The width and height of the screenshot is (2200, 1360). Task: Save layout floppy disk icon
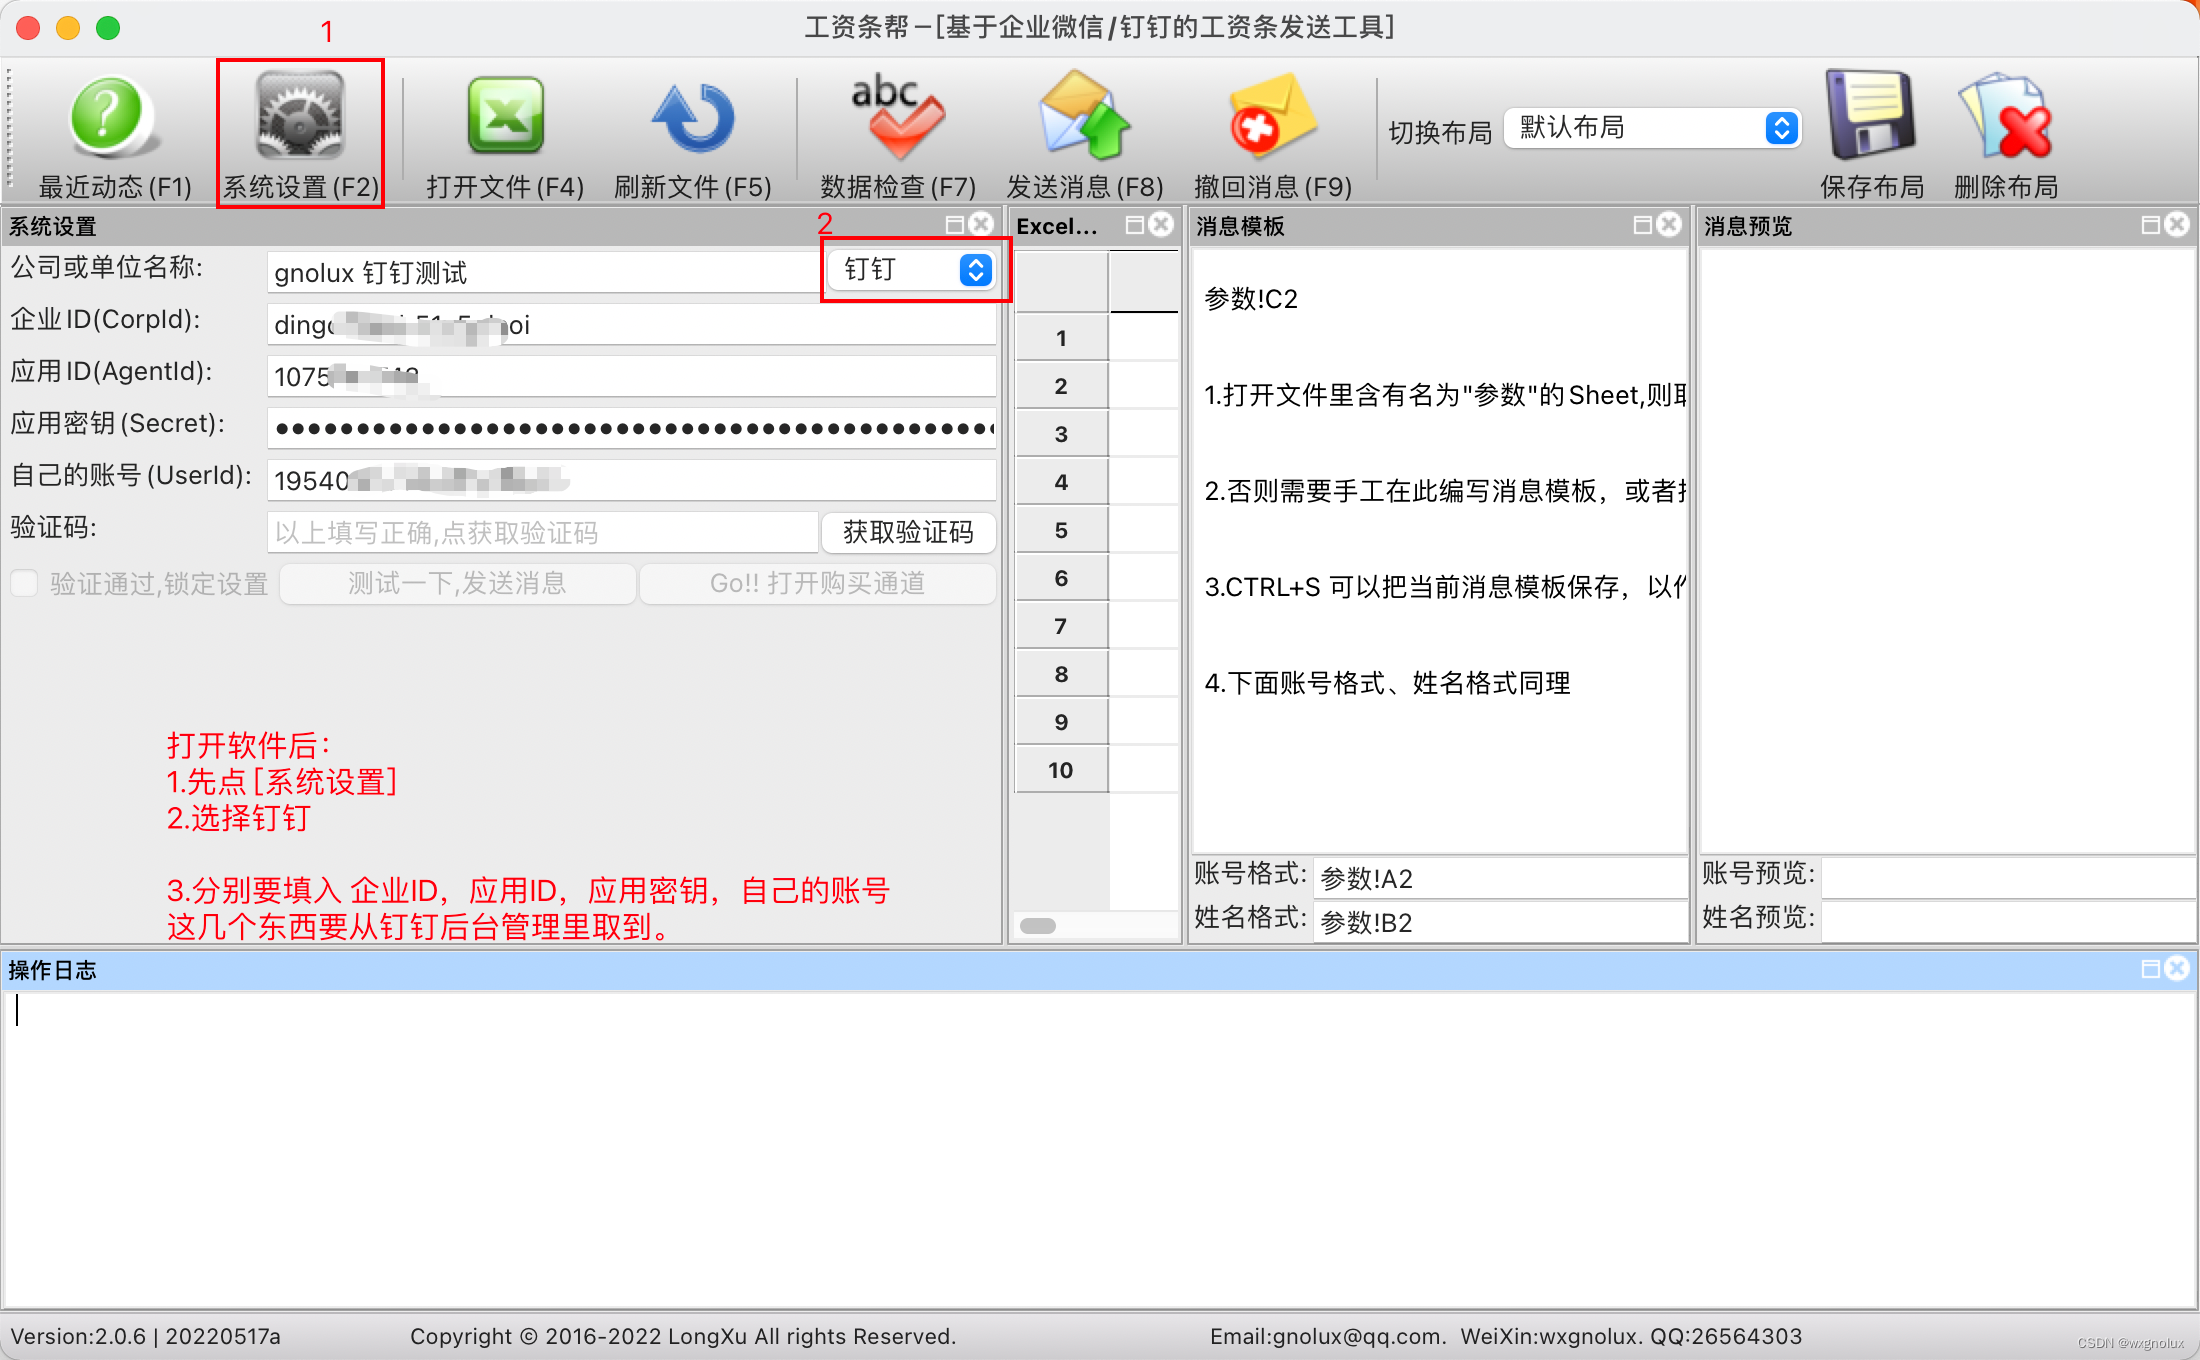(1871, 117)
